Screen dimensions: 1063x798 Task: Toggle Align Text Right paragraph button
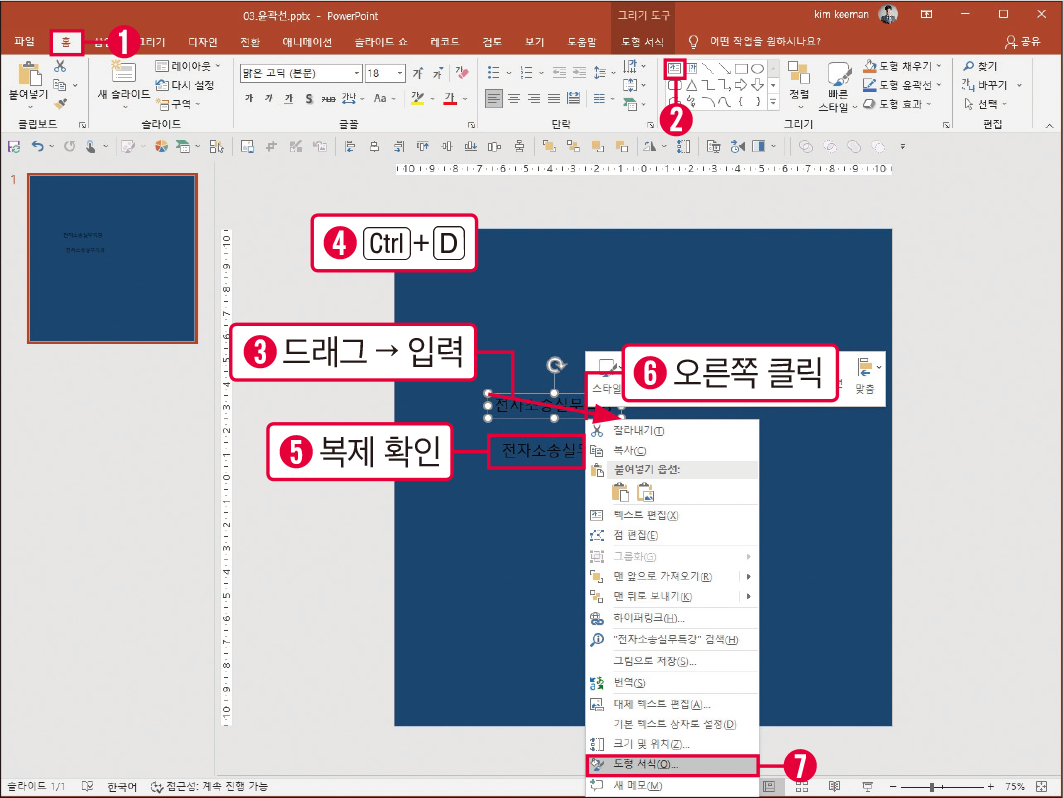[534, 99]
